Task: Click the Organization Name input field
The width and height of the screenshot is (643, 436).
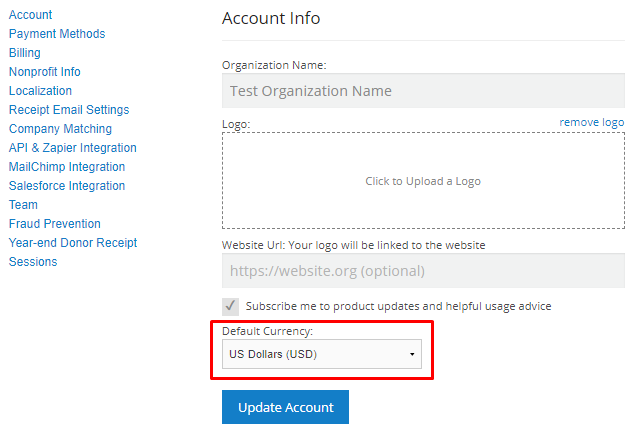Action: point(423,91)
